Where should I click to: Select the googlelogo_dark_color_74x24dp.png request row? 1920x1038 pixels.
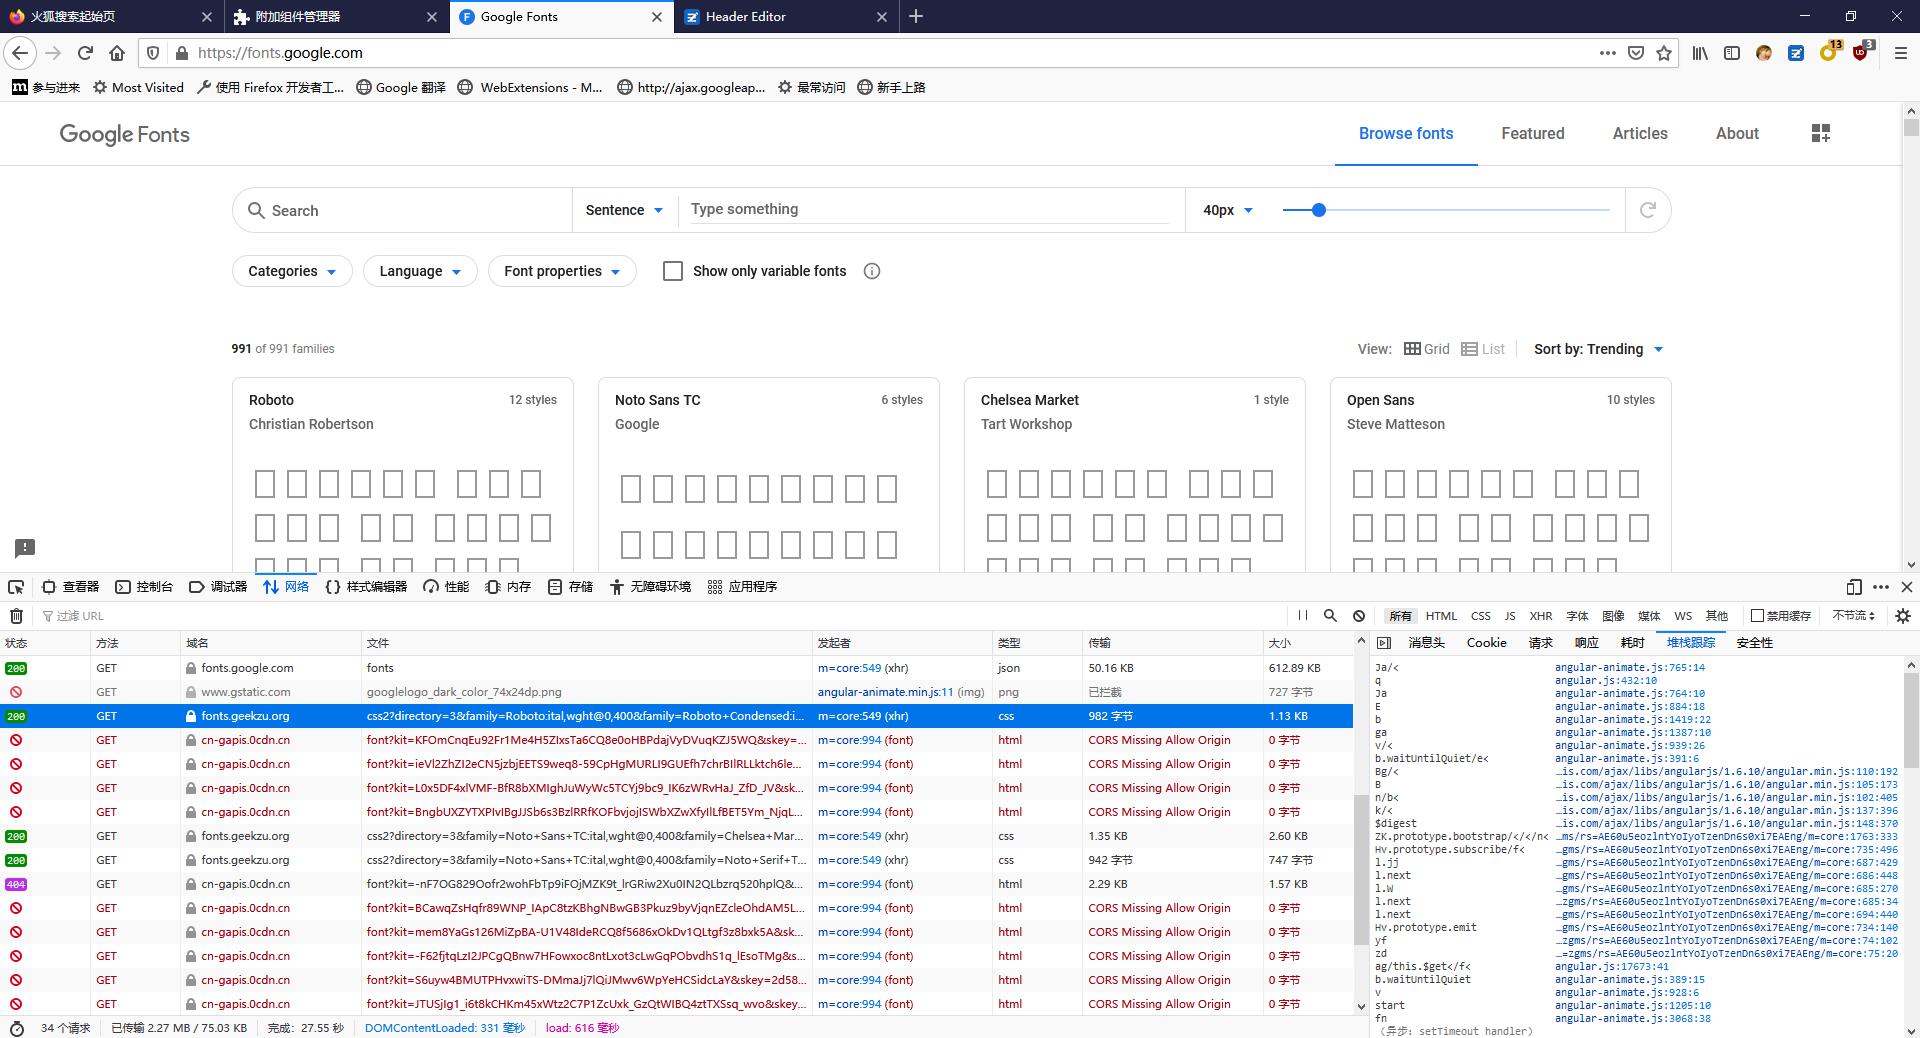pos(677,692)
